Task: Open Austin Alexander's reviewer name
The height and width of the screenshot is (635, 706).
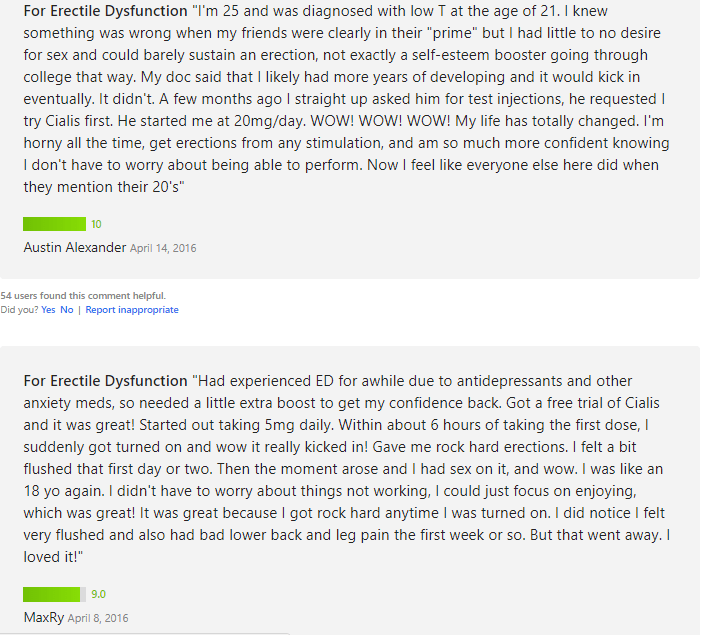Action: tap(75, 247)
